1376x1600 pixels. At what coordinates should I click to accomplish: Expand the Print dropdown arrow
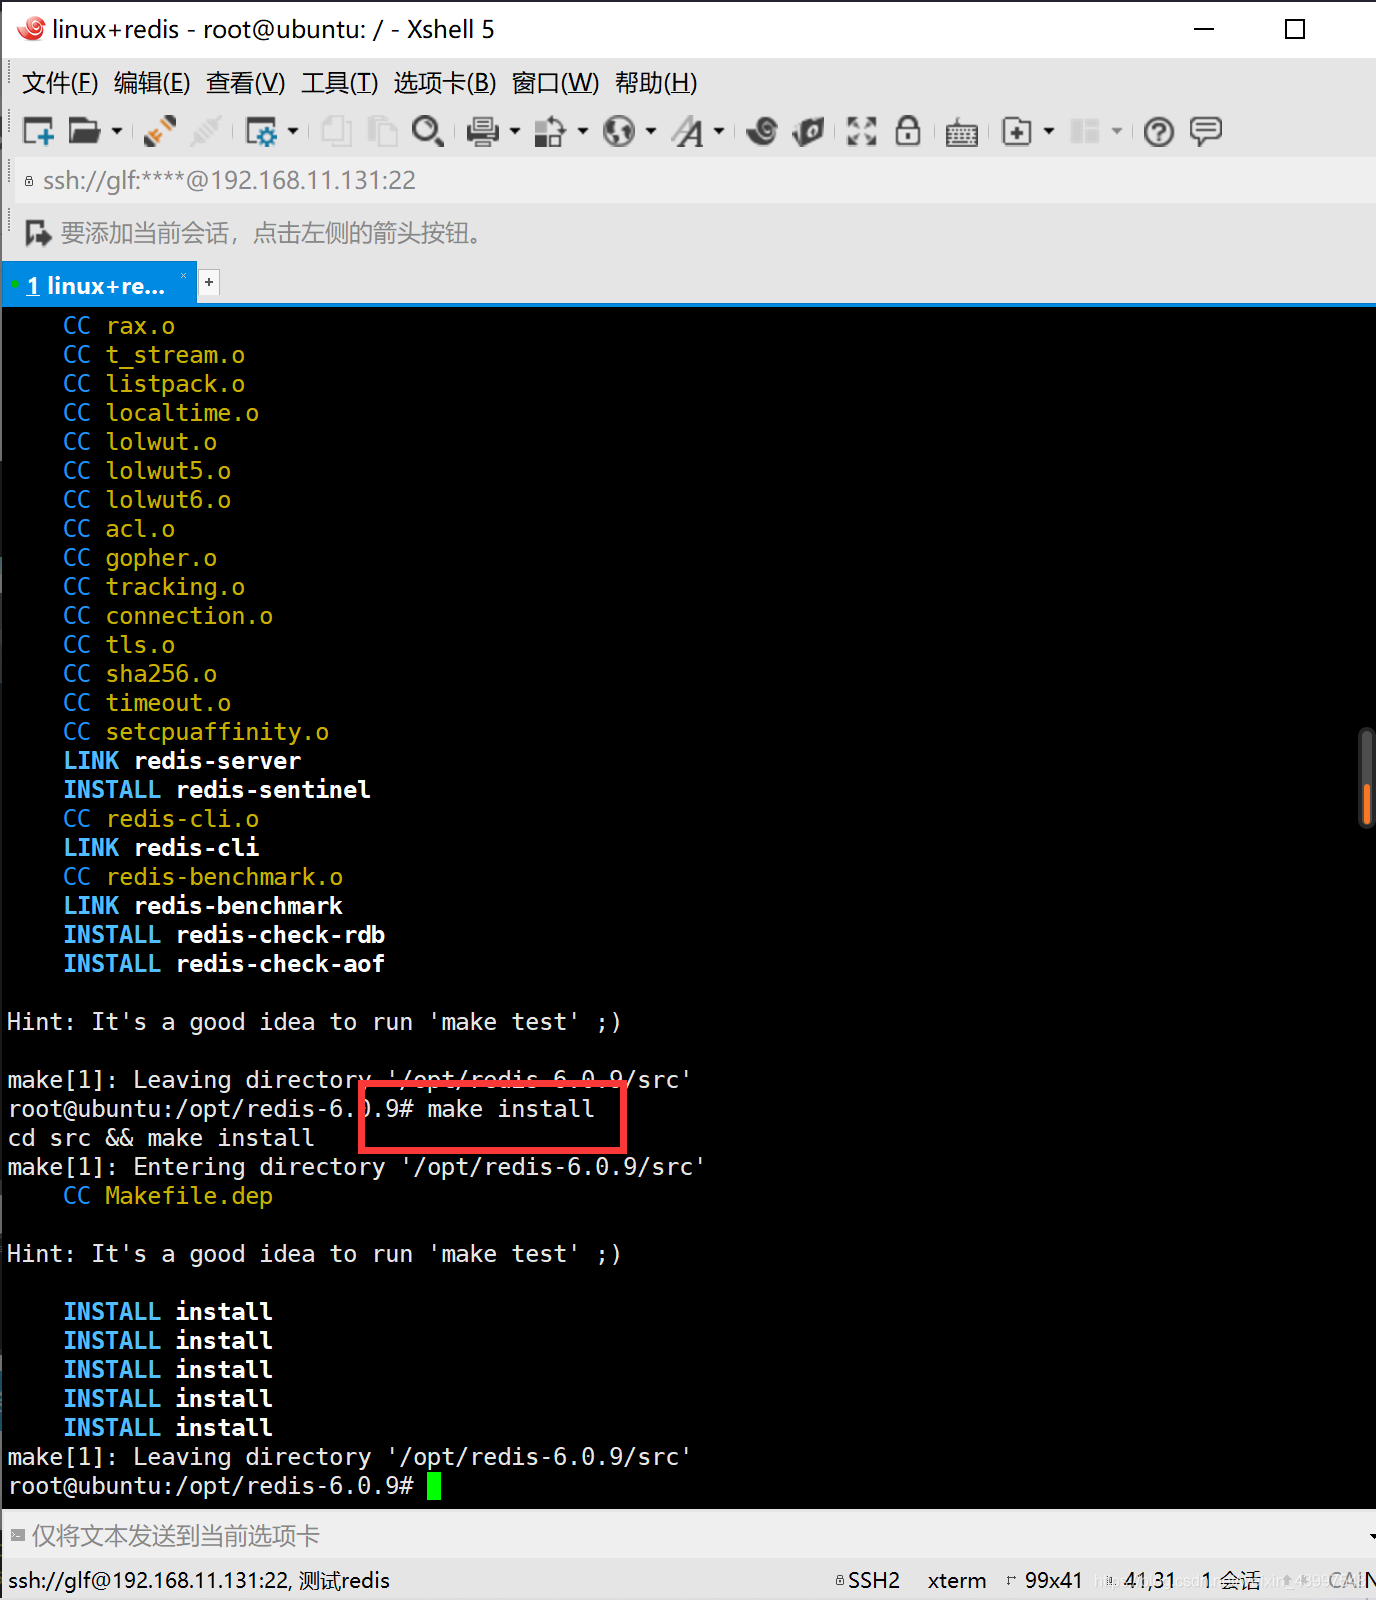click(515, 131)
